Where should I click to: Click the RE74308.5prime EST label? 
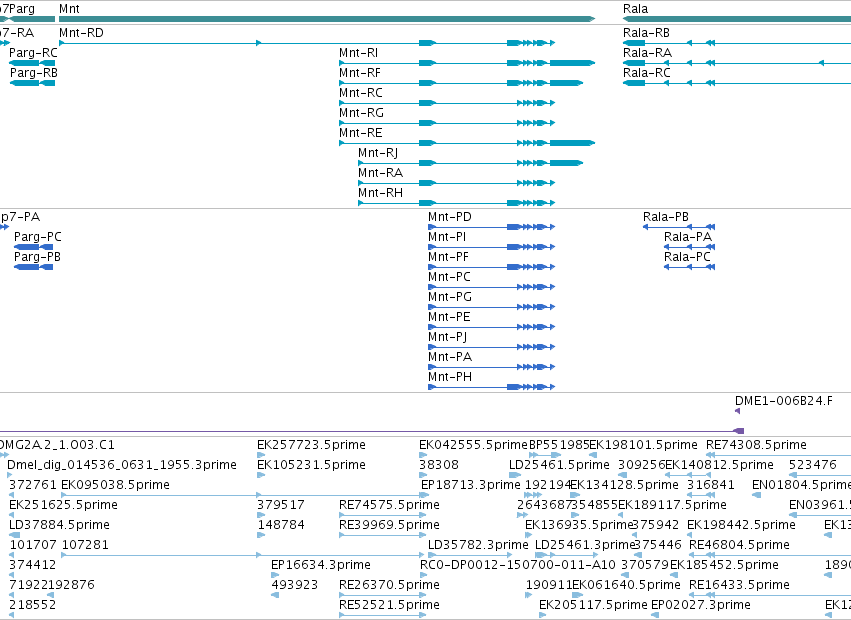757,445
